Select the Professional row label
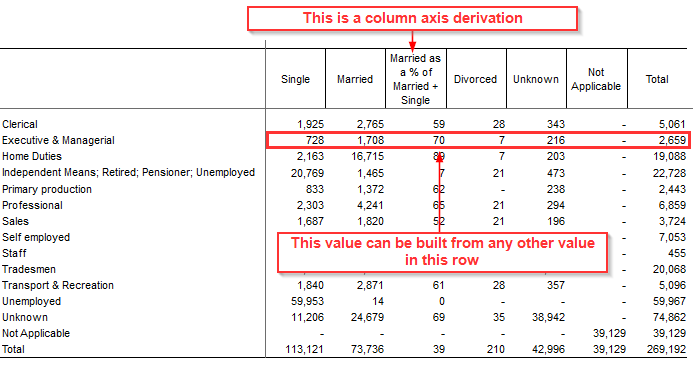The image size is (693, 380). point(32,205)
